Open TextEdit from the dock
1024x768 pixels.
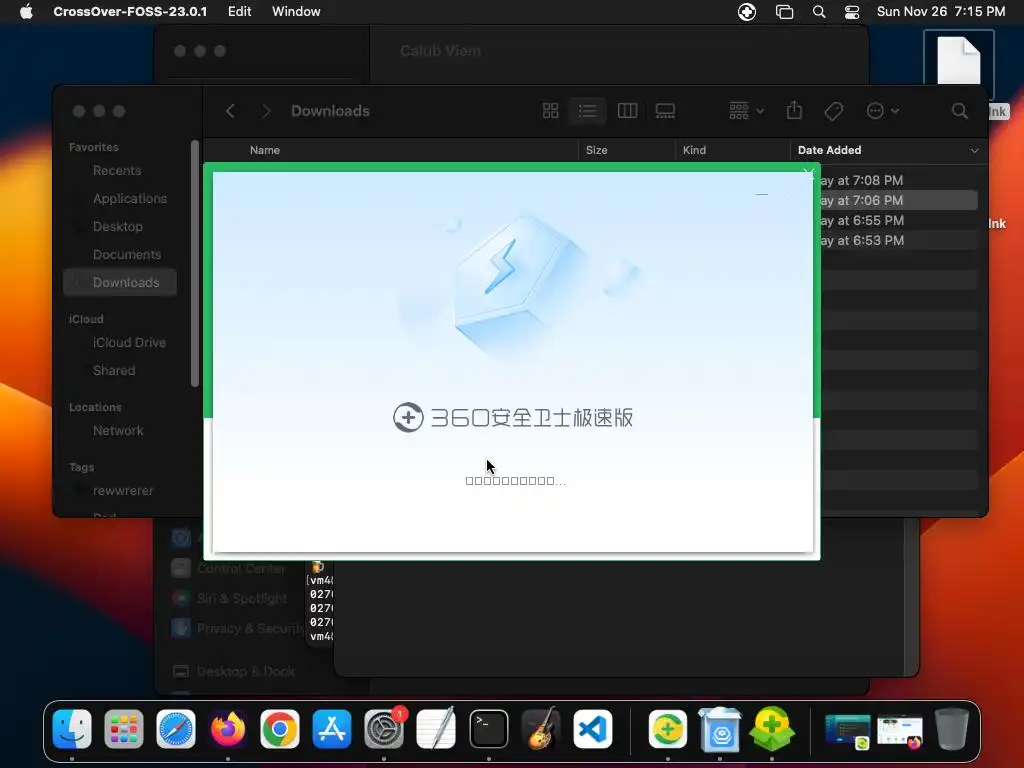(x=436, y=729)
